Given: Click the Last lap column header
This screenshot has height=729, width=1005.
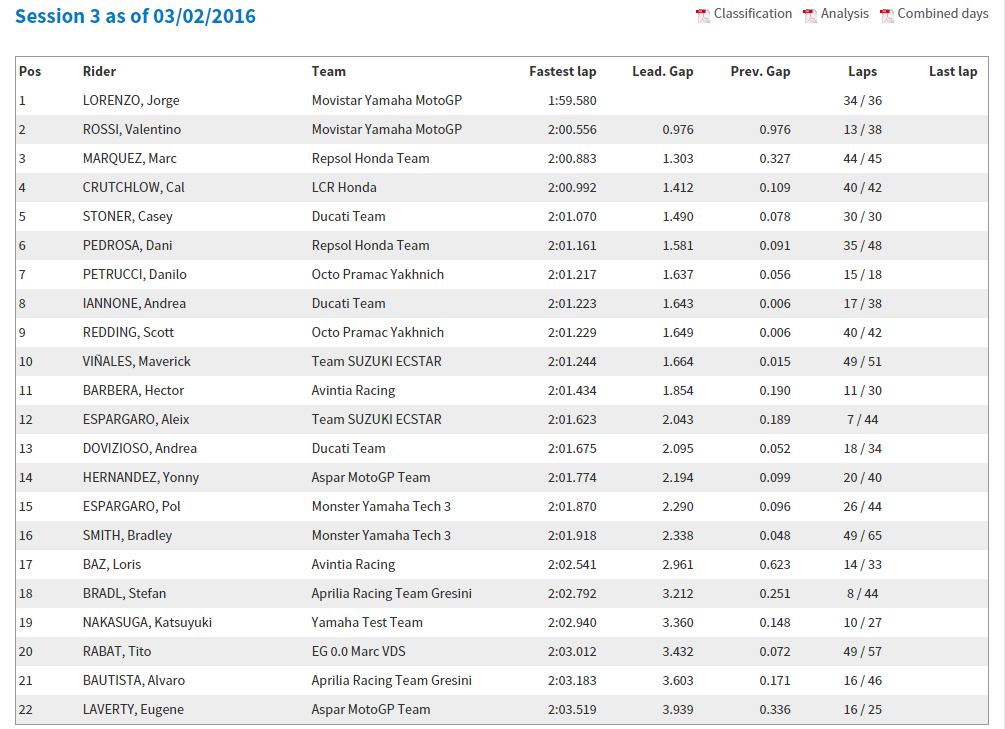Looking at the screenshot, I should (952, 71).
